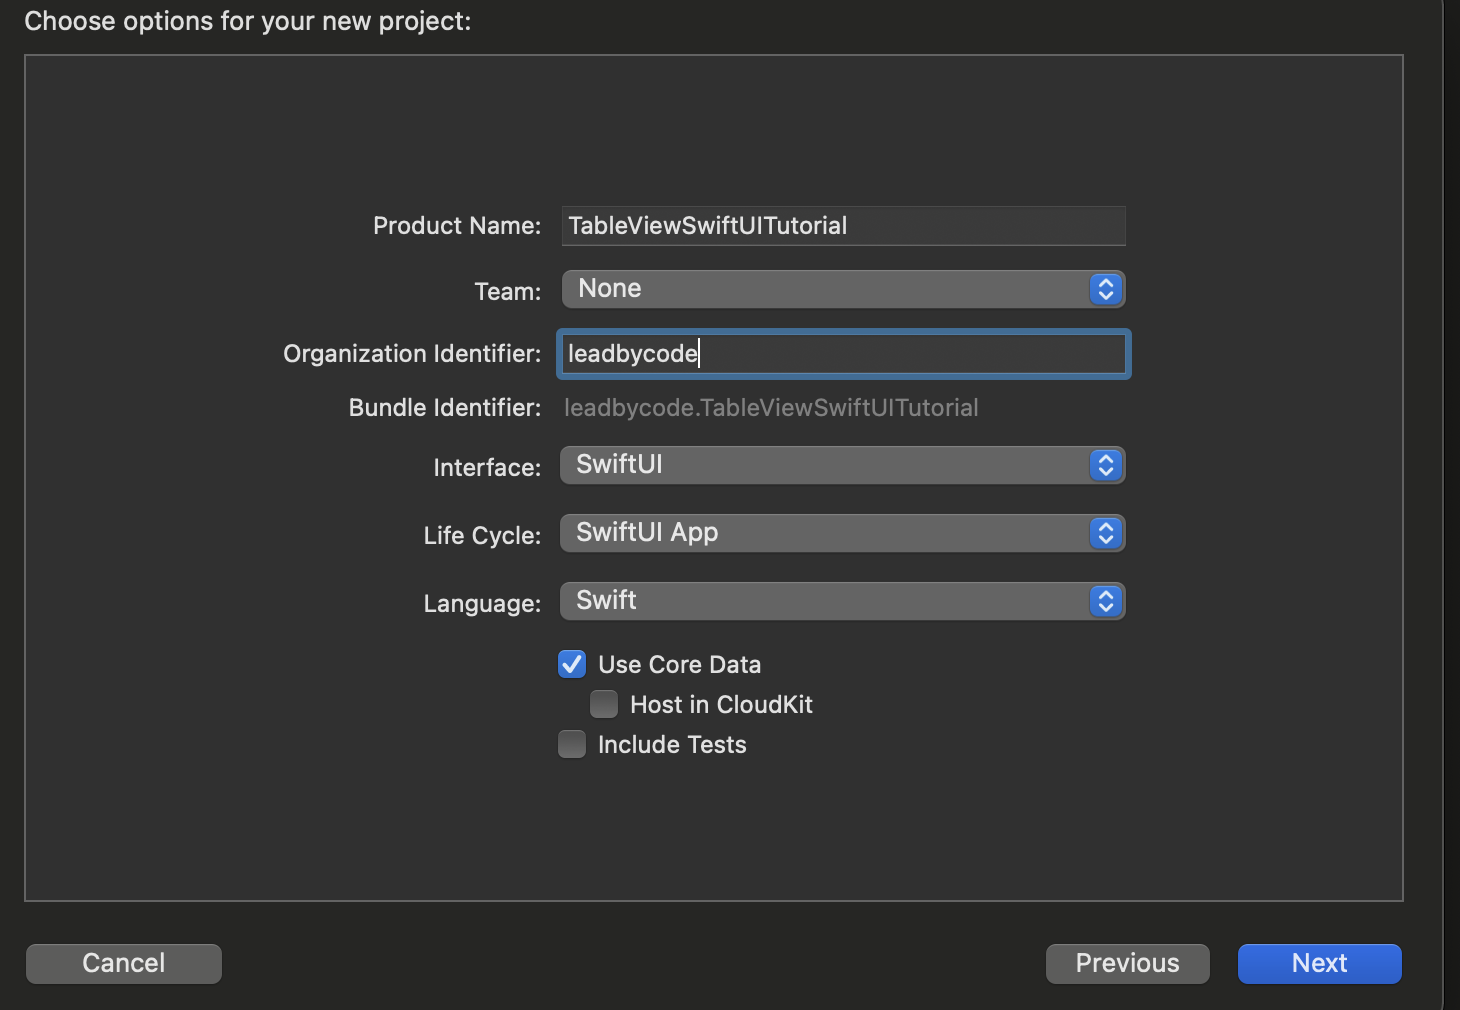Screen dimensions: 1460x1010
Task: Uncheck the Use Core Data checkbox
Action: [572, 664]
